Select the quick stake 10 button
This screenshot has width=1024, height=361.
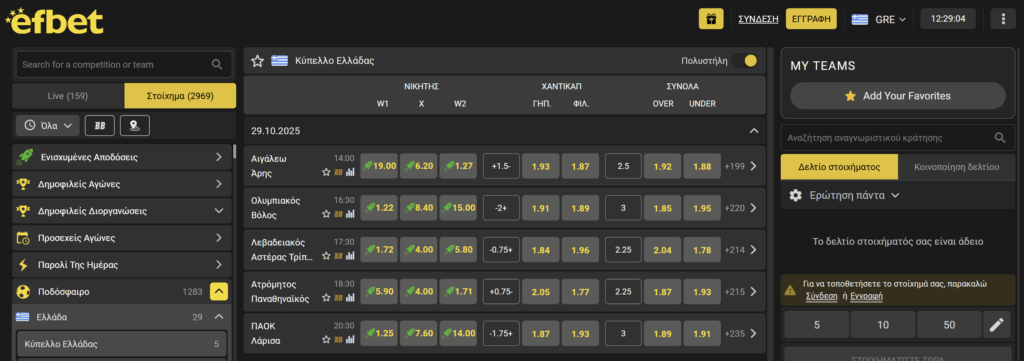point(883,324)
